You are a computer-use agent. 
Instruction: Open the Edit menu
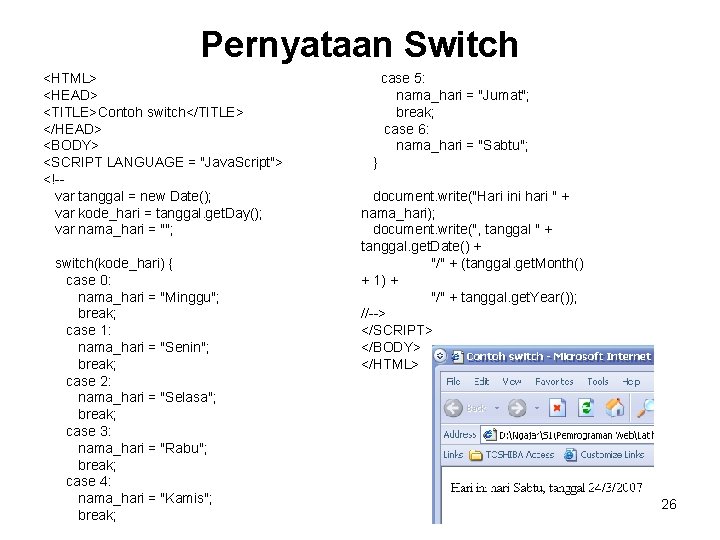click(x=481, y=382)
